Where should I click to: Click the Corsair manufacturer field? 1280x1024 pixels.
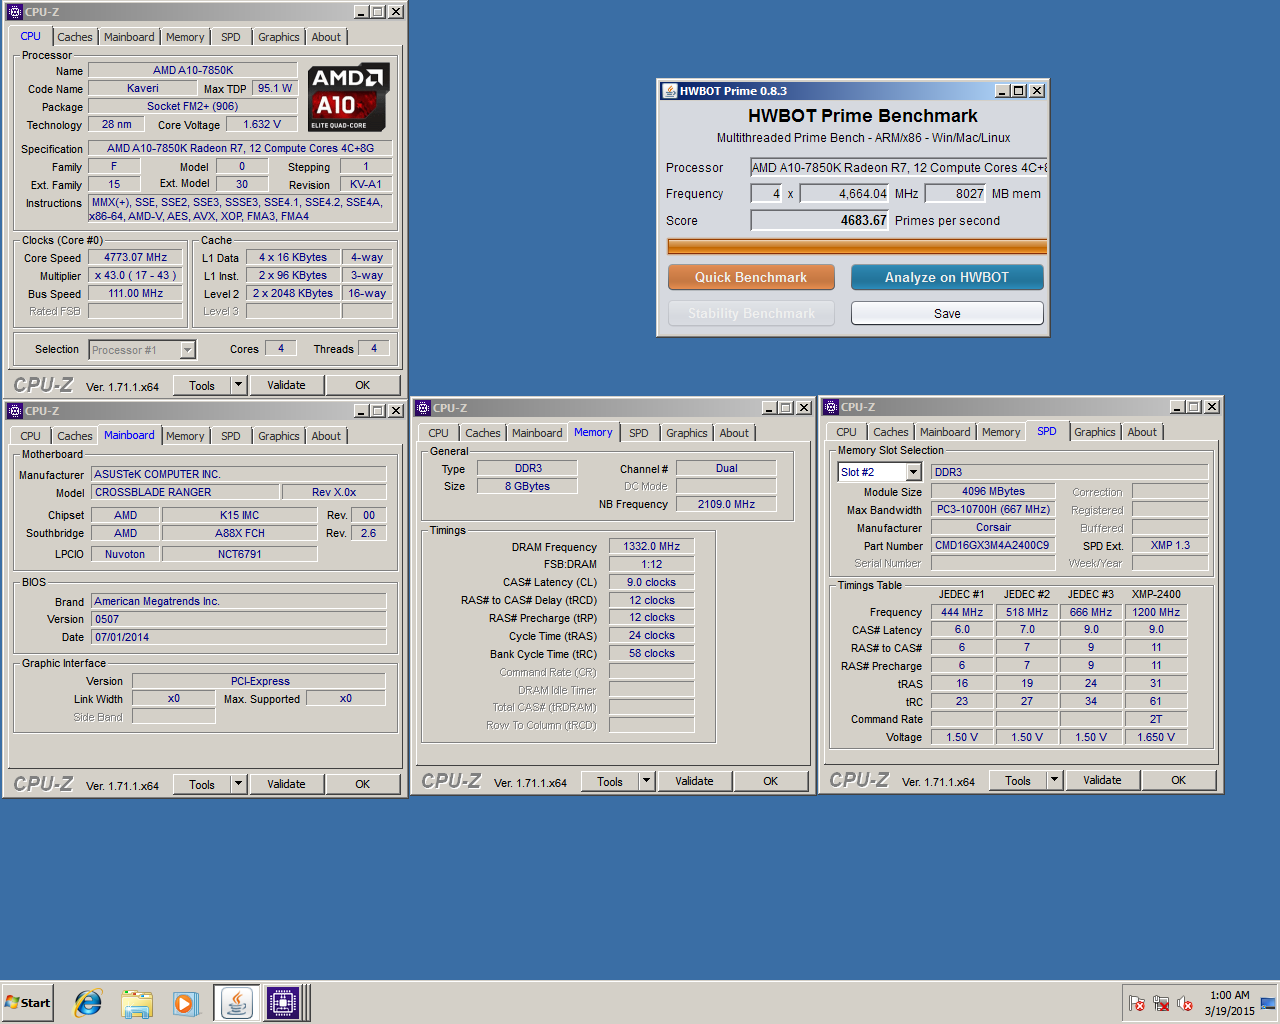pos(992,527)
